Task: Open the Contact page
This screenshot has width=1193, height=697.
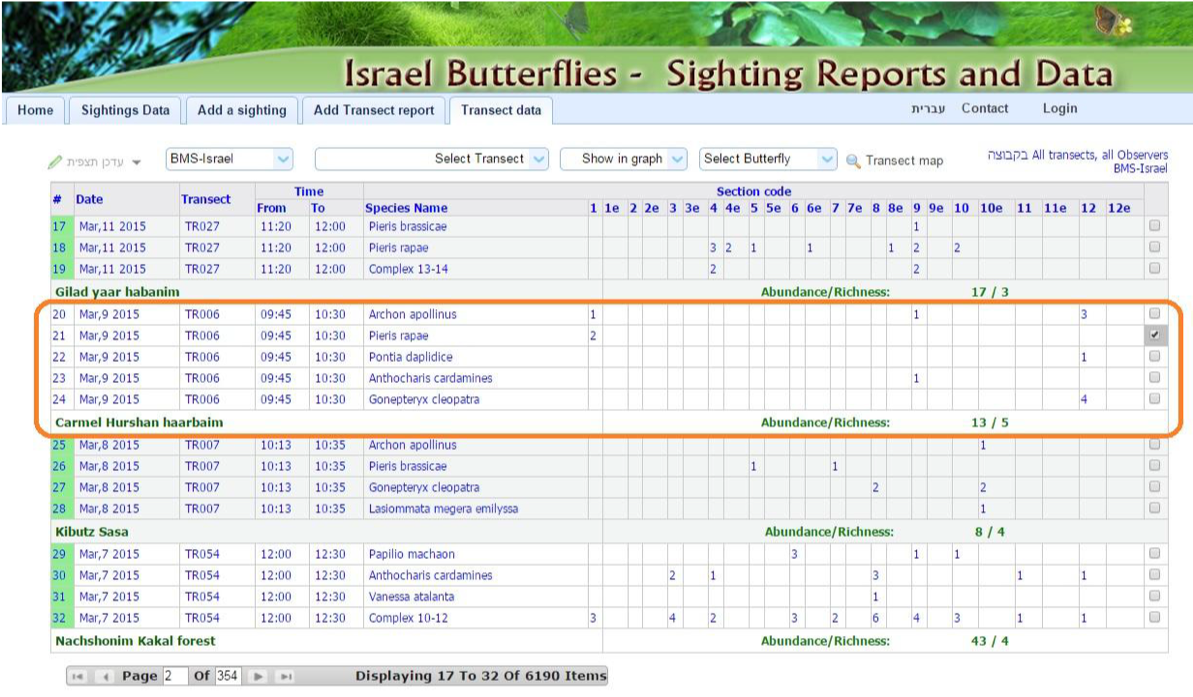Action: tap(984, 108)
